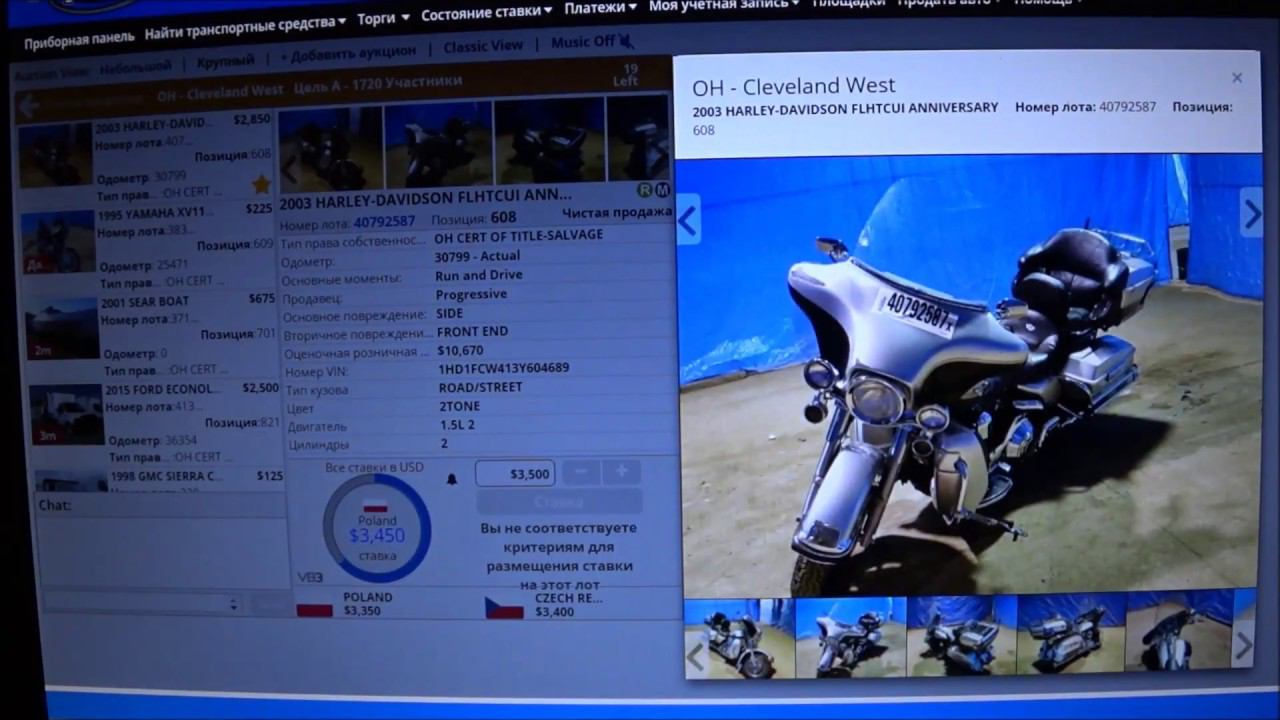Select 1998 GMC Sierra lot in list
1280x720 pixels.
click(158, 478)
